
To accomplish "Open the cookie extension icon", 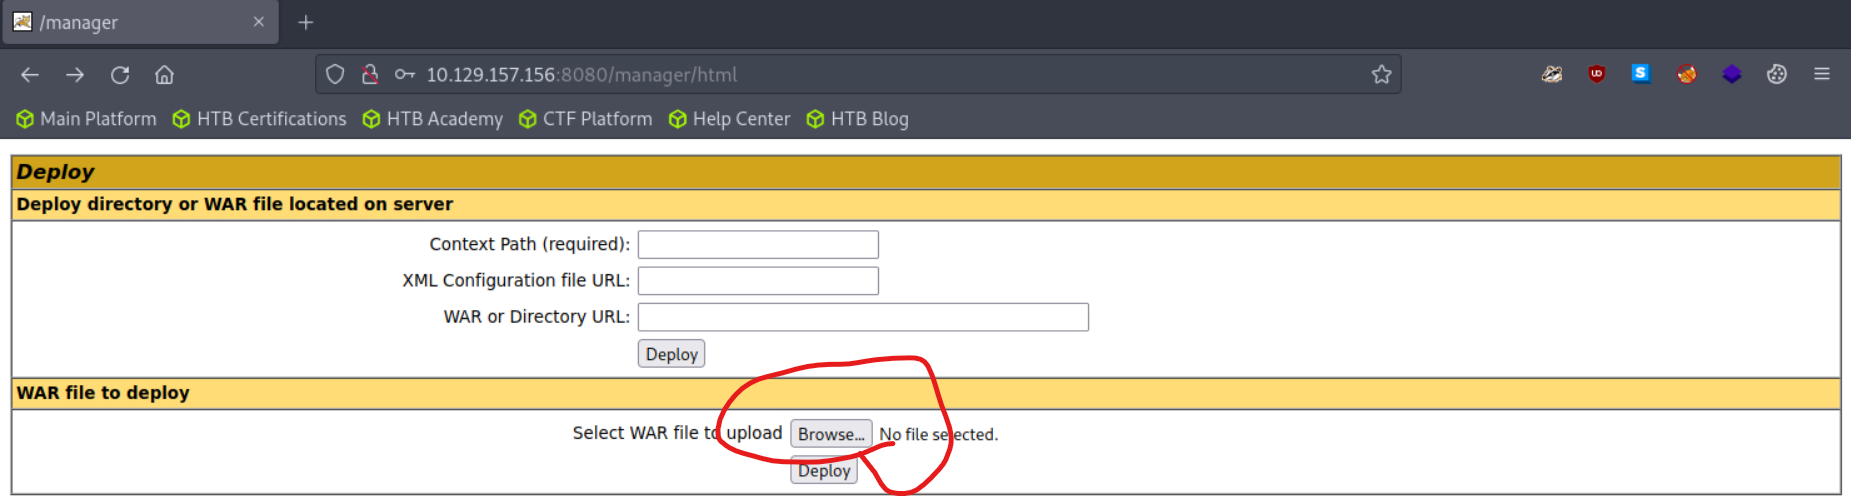I will [1777, 74].
